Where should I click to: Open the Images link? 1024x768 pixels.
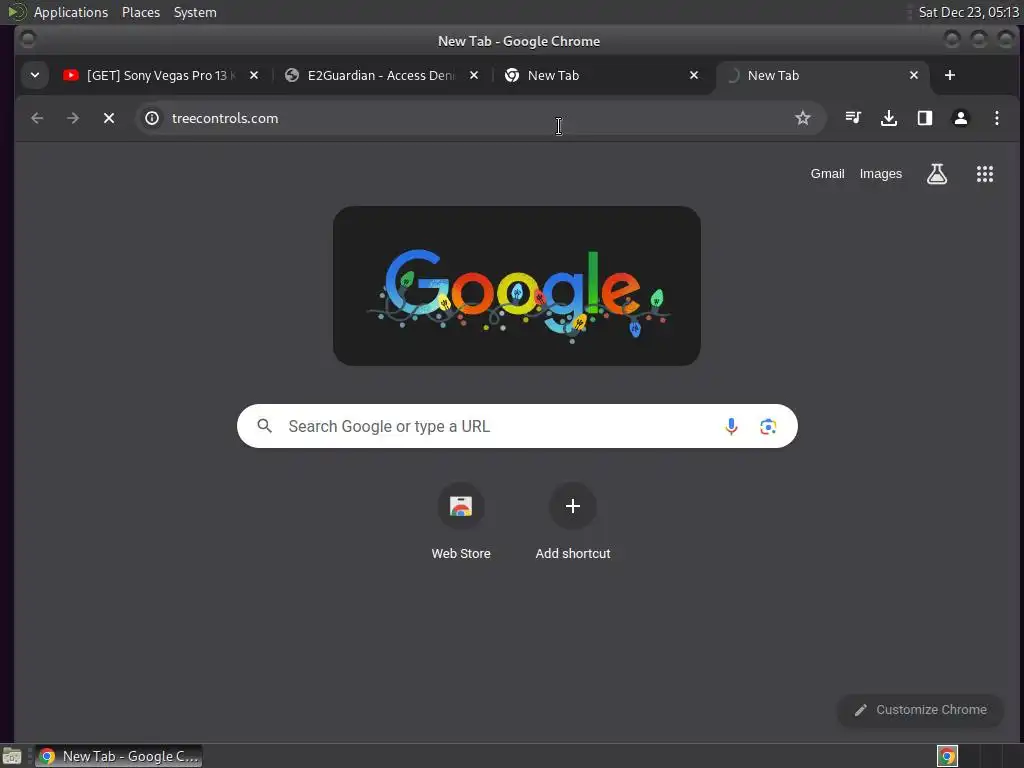880,174
